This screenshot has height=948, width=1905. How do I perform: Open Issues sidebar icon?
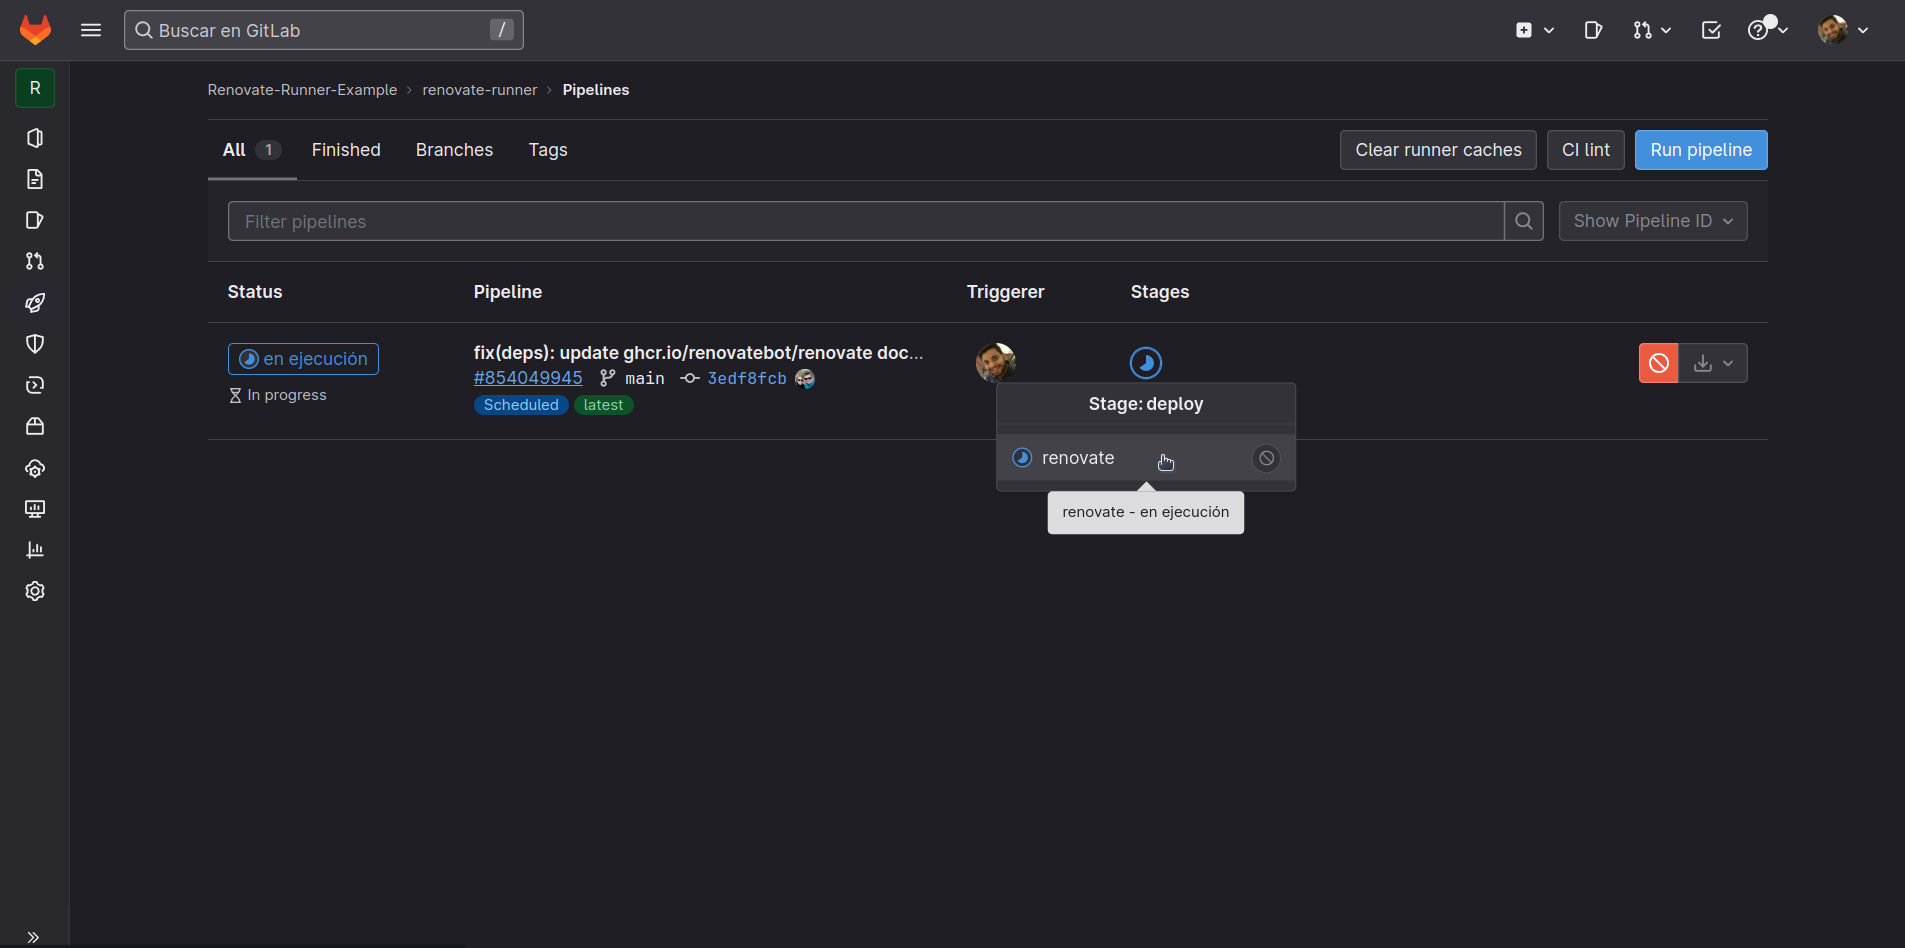tap(35, 220)
